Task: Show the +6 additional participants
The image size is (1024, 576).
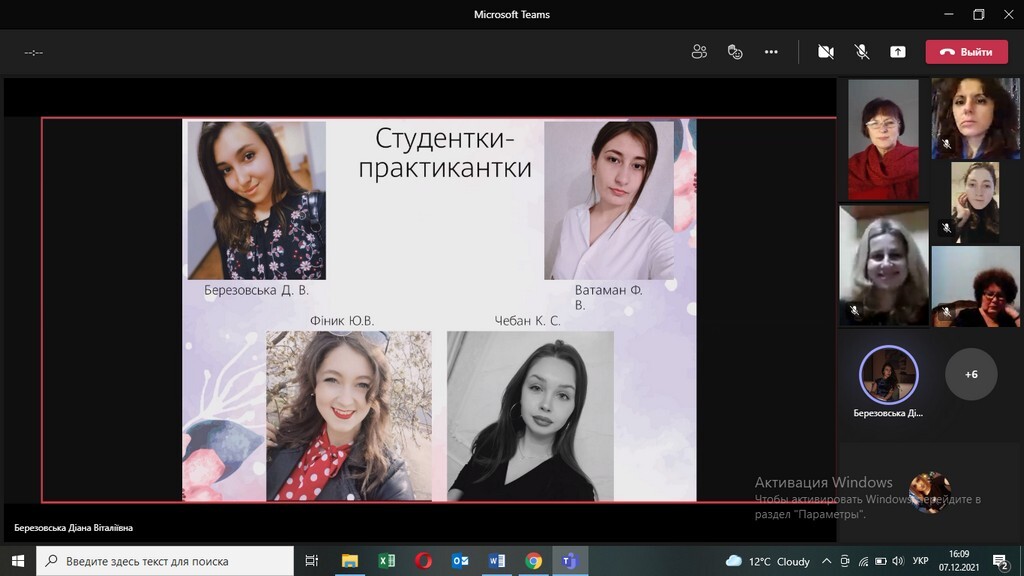Action: click(x=971, y=374)
